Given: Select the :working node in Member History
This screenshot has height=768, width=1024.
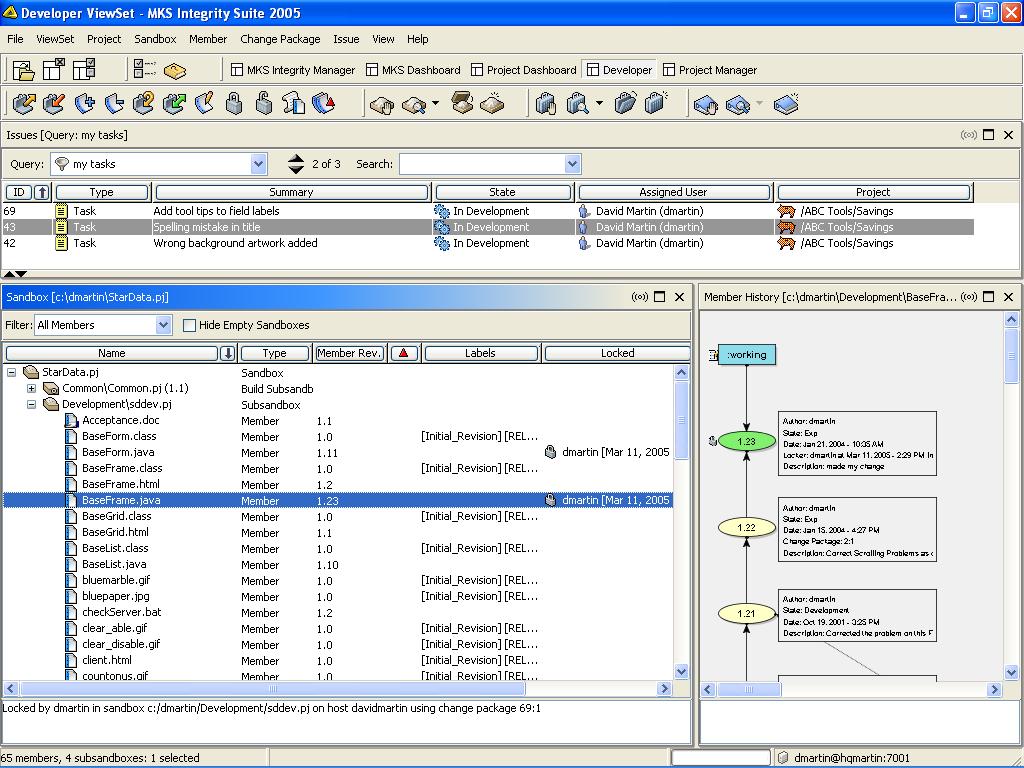Looking at the screenshot, I should [x=747, y=355].
